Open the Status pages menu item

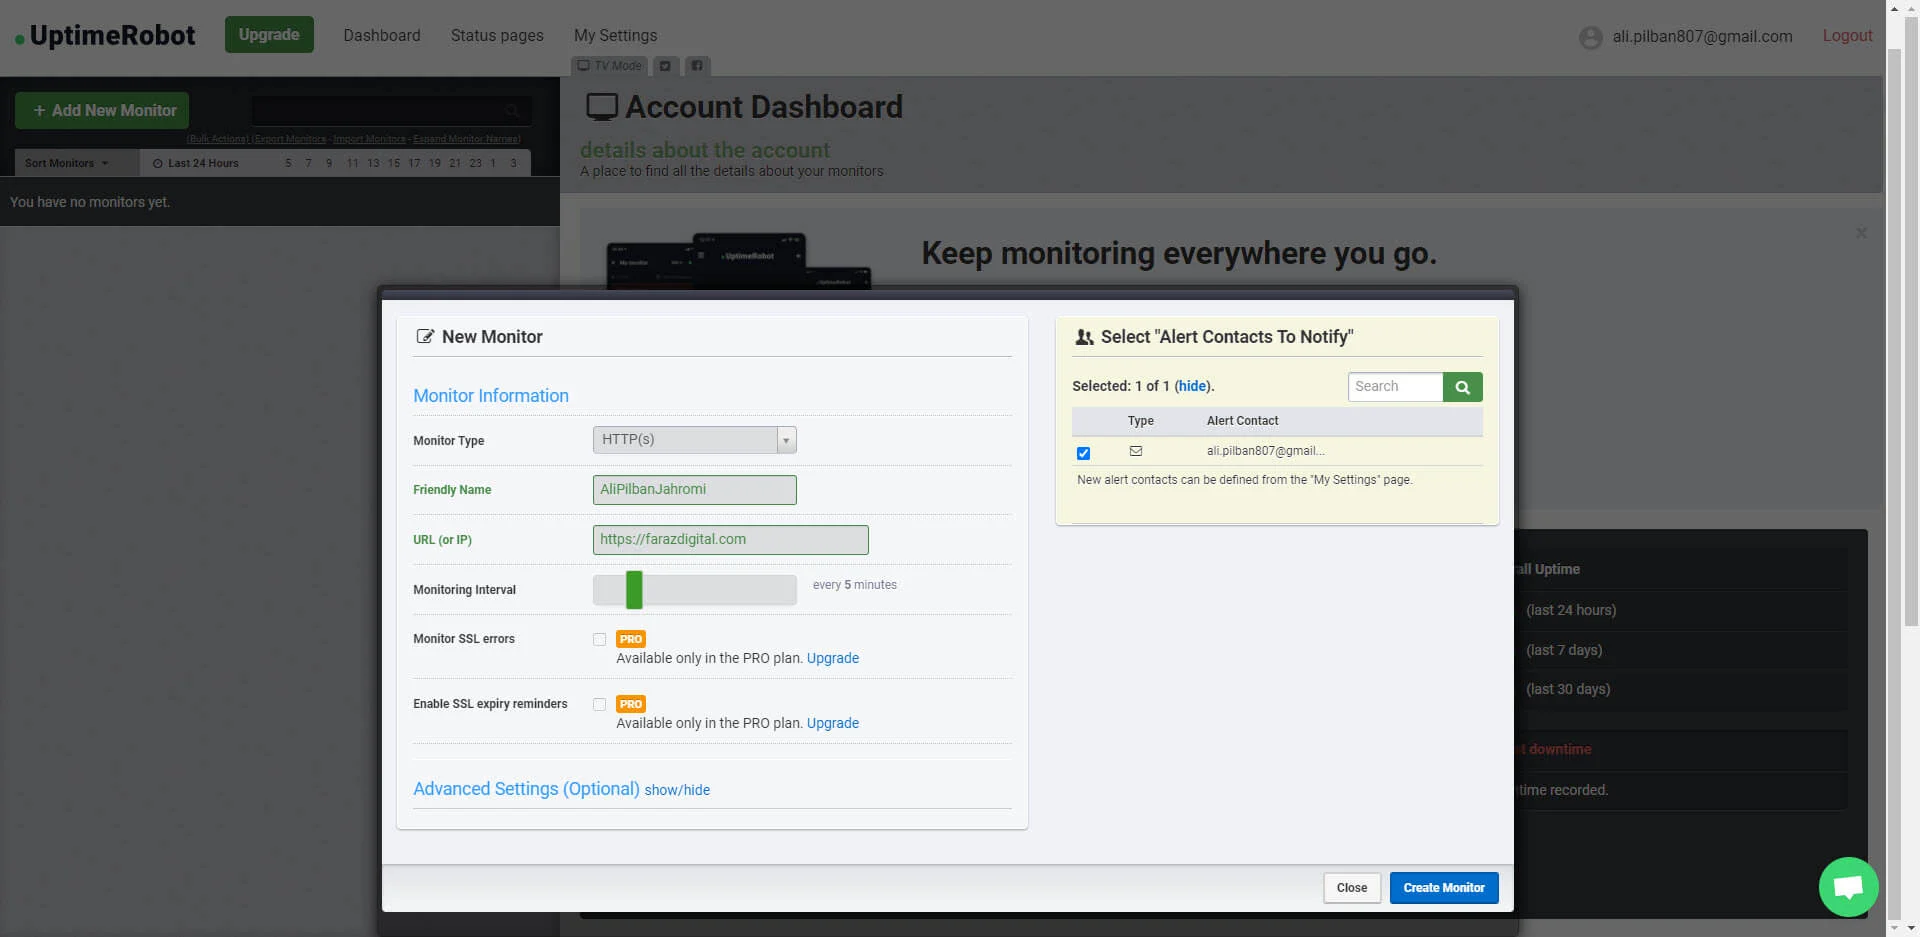[497, 36]
